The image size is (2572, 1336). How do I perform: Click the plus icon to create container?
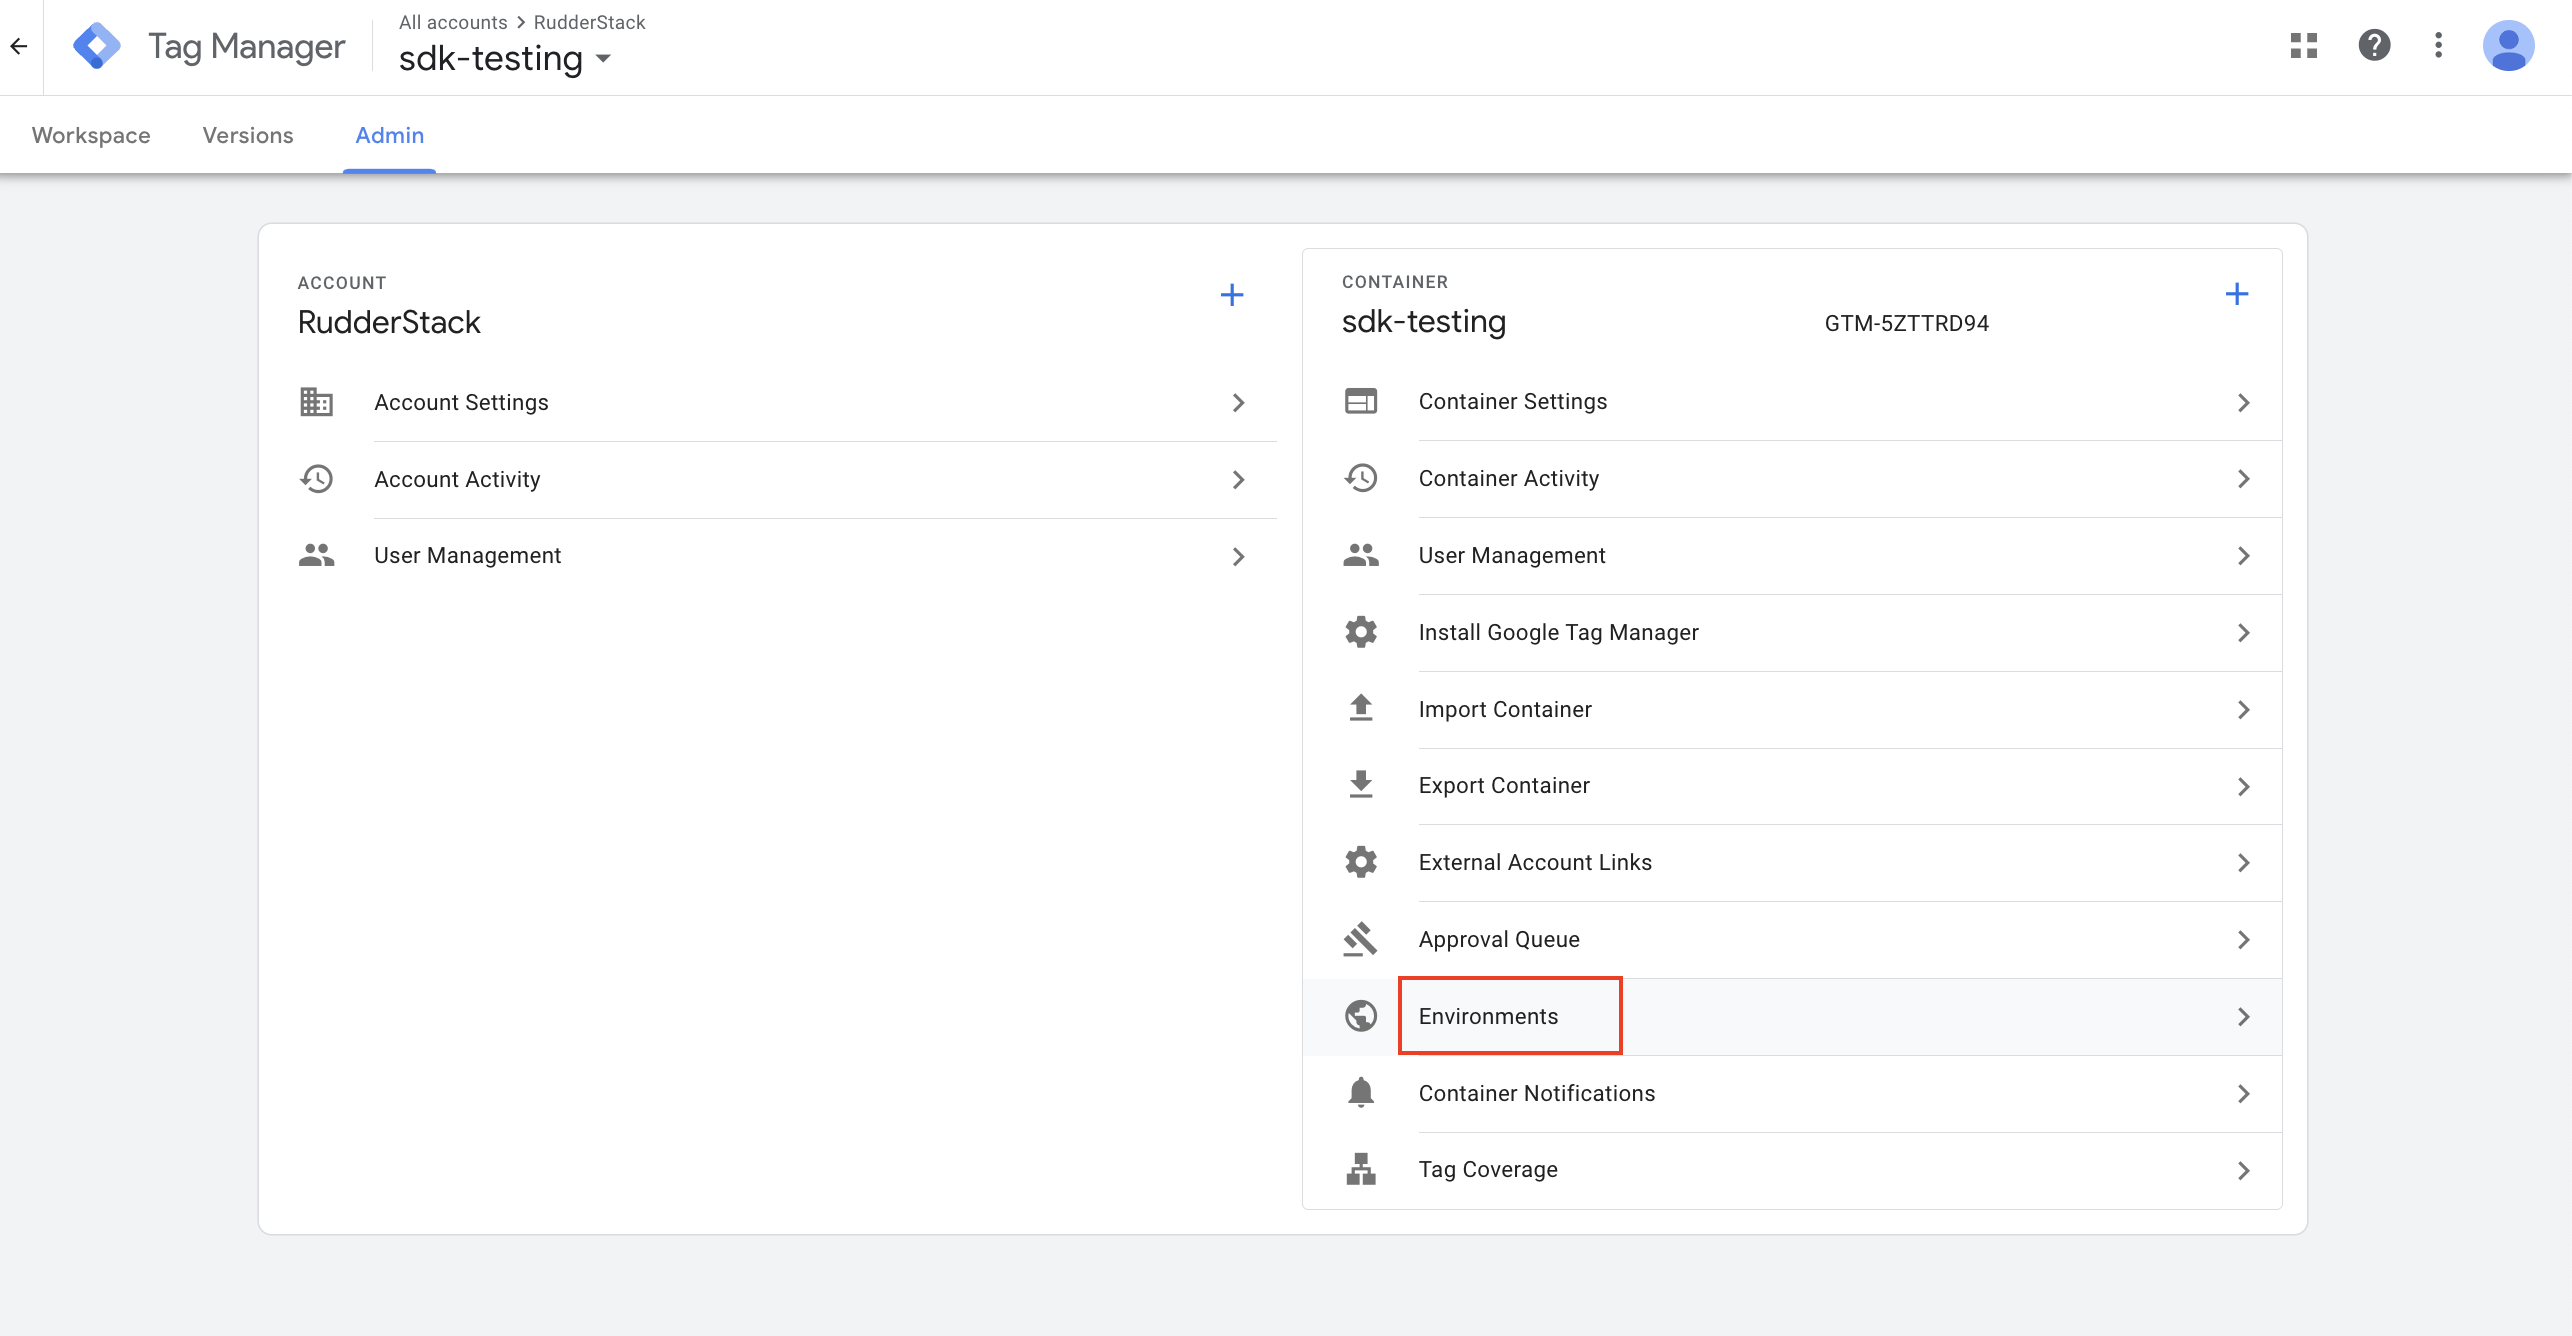pyautogui.click(x=2237, y=294)
